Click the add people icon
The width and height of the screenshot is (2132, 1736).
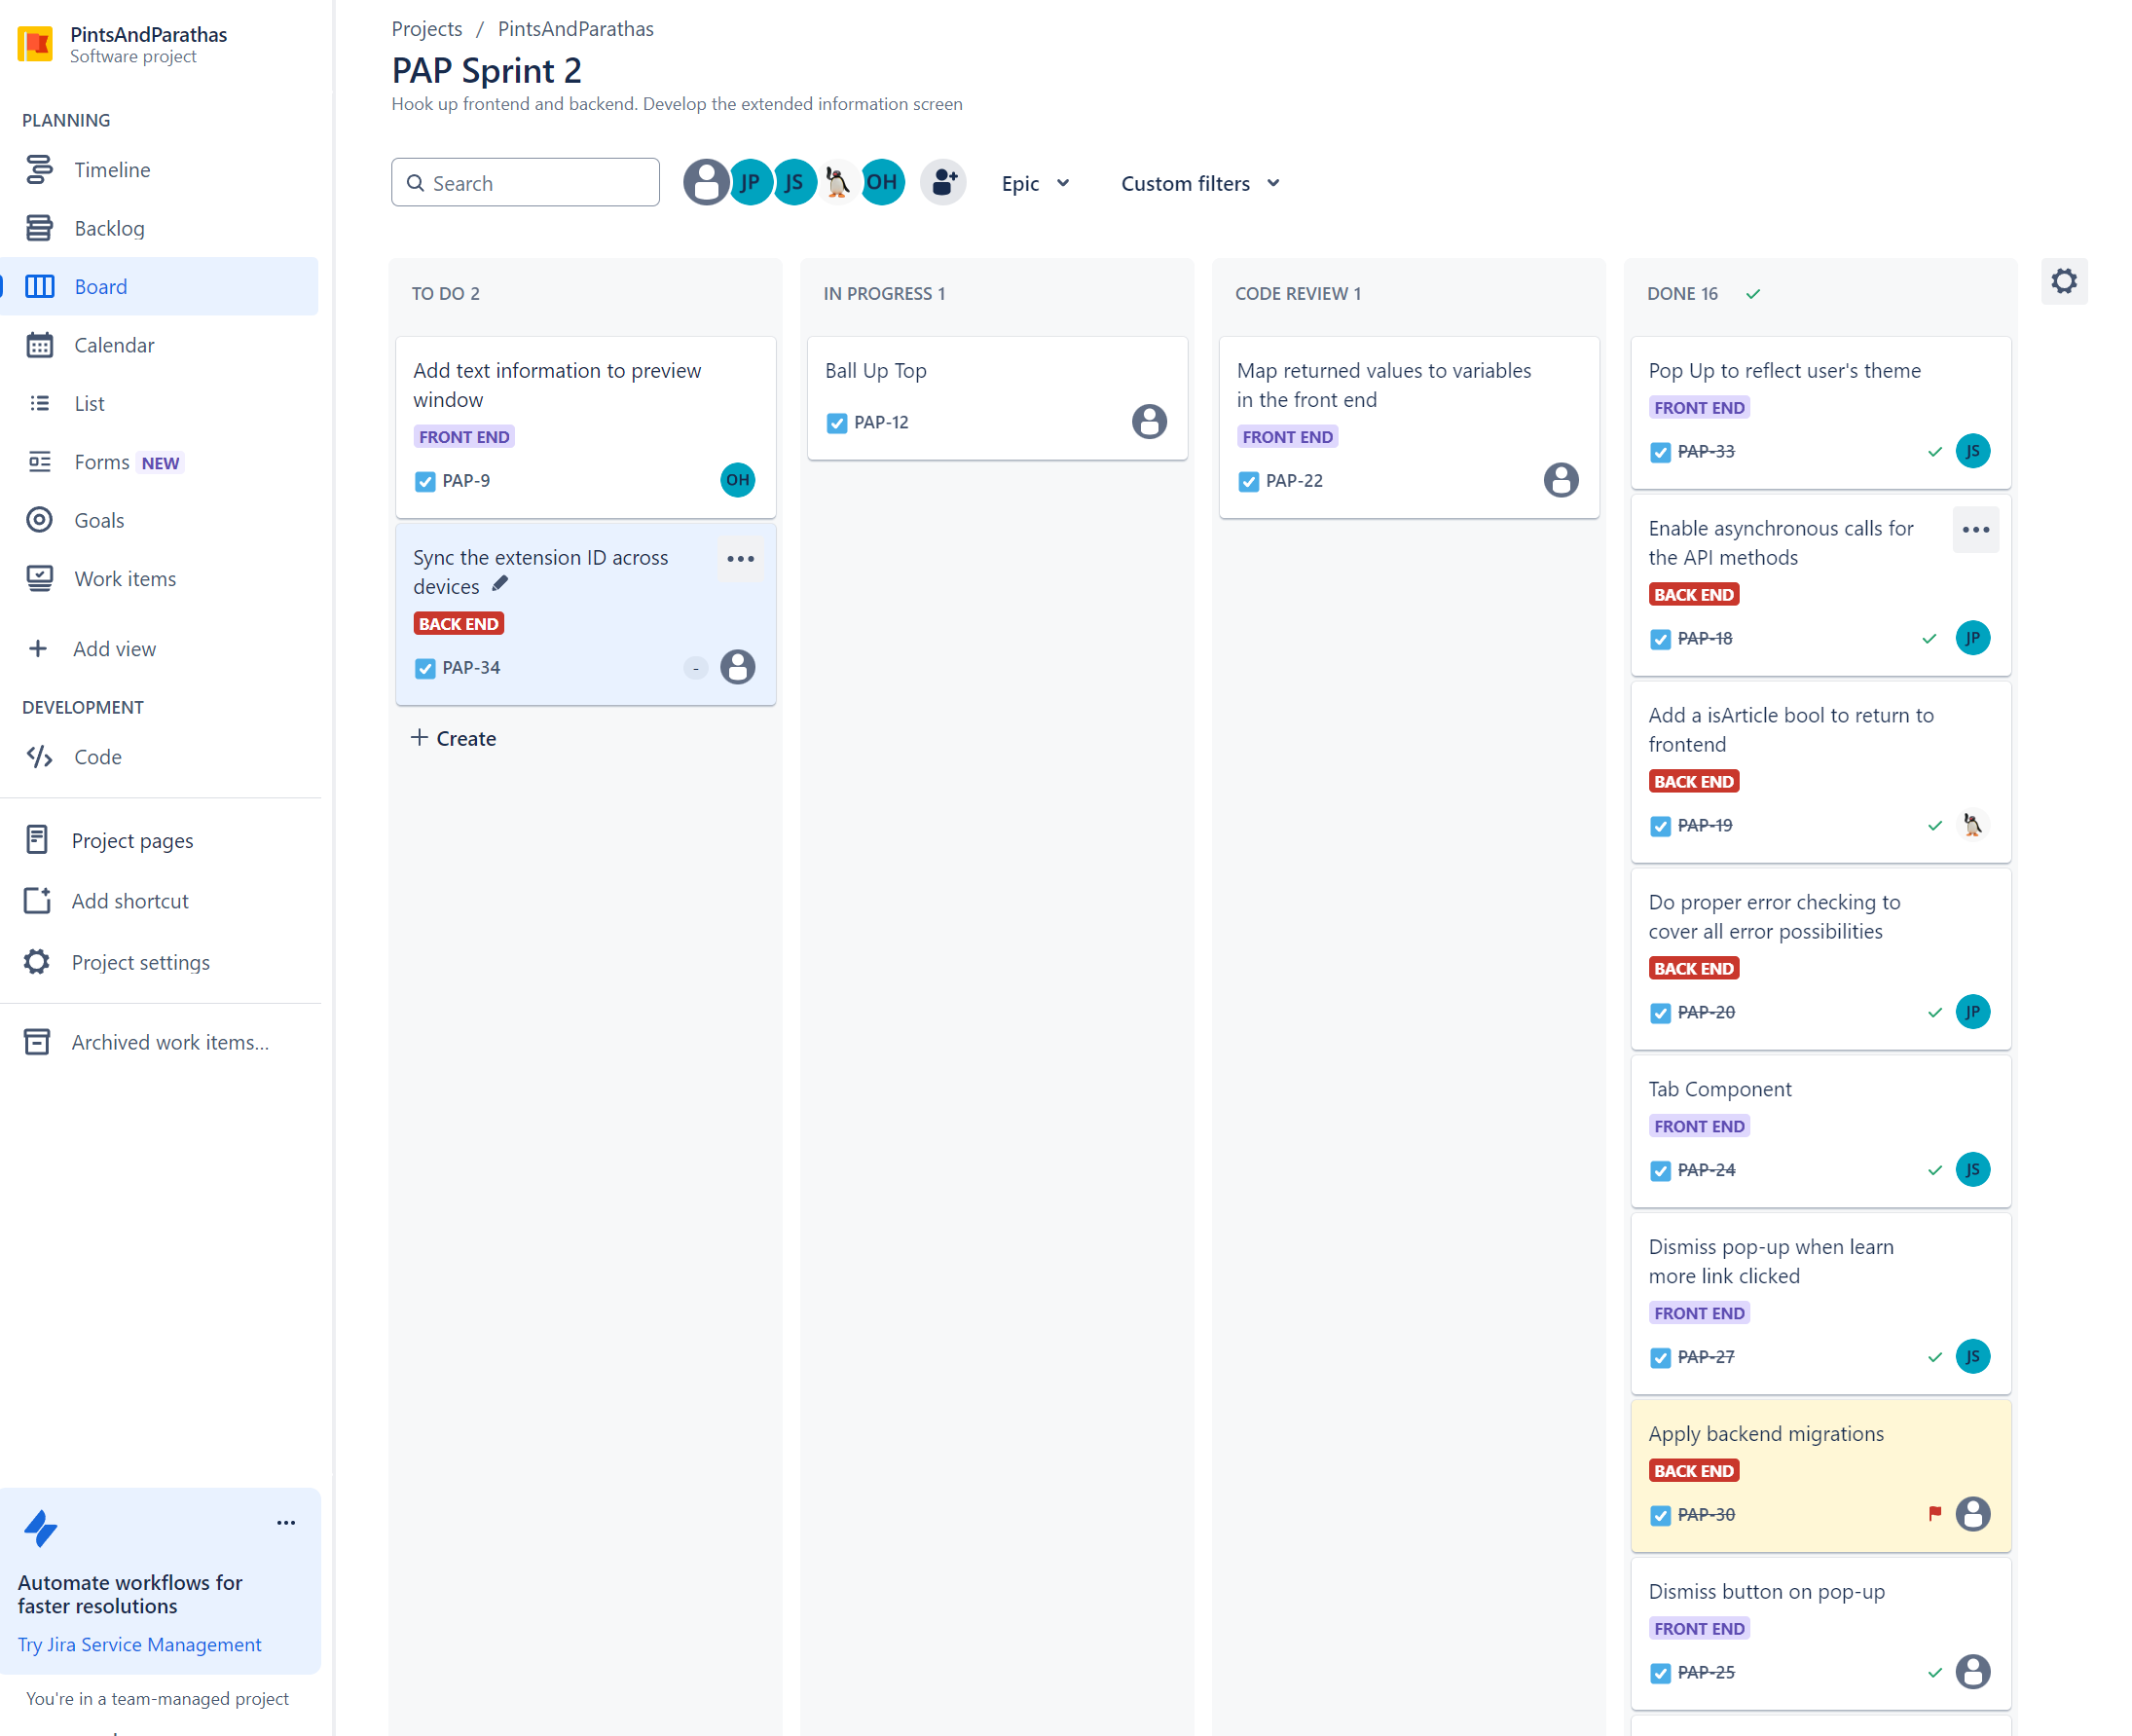943,183
